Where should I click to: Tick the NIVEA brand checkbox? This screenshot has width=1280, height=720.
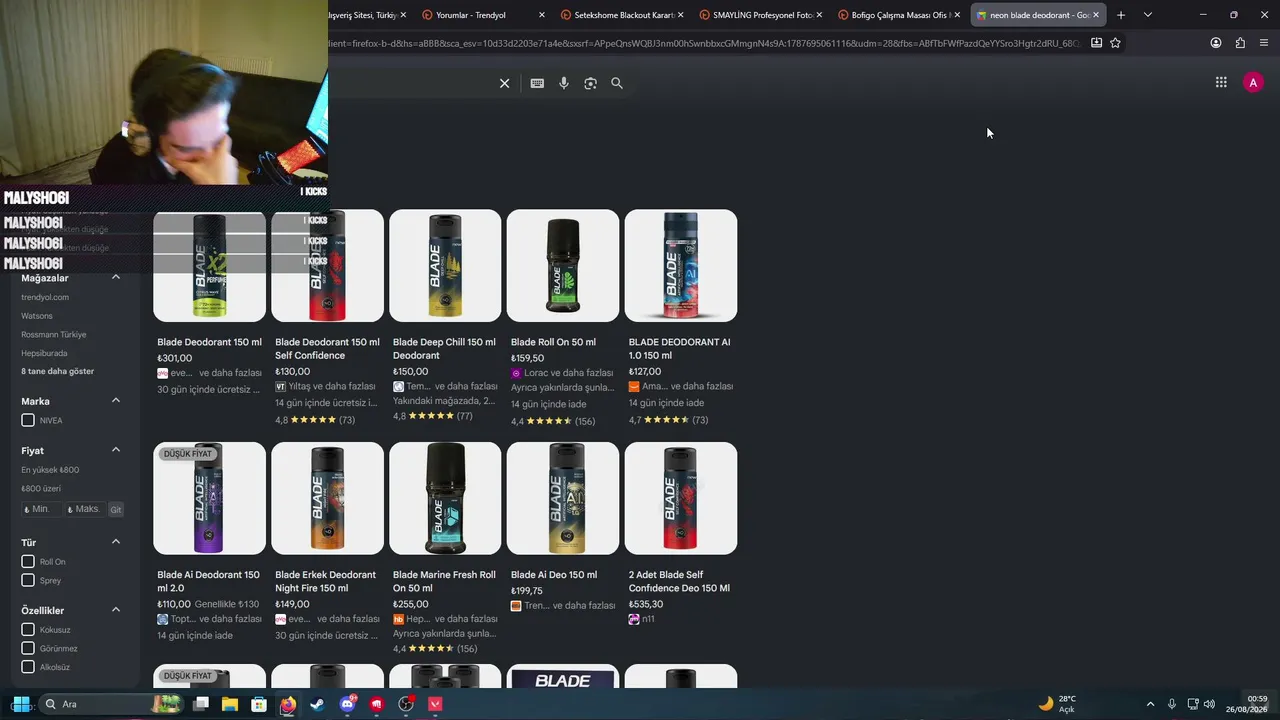coord(28,421)
